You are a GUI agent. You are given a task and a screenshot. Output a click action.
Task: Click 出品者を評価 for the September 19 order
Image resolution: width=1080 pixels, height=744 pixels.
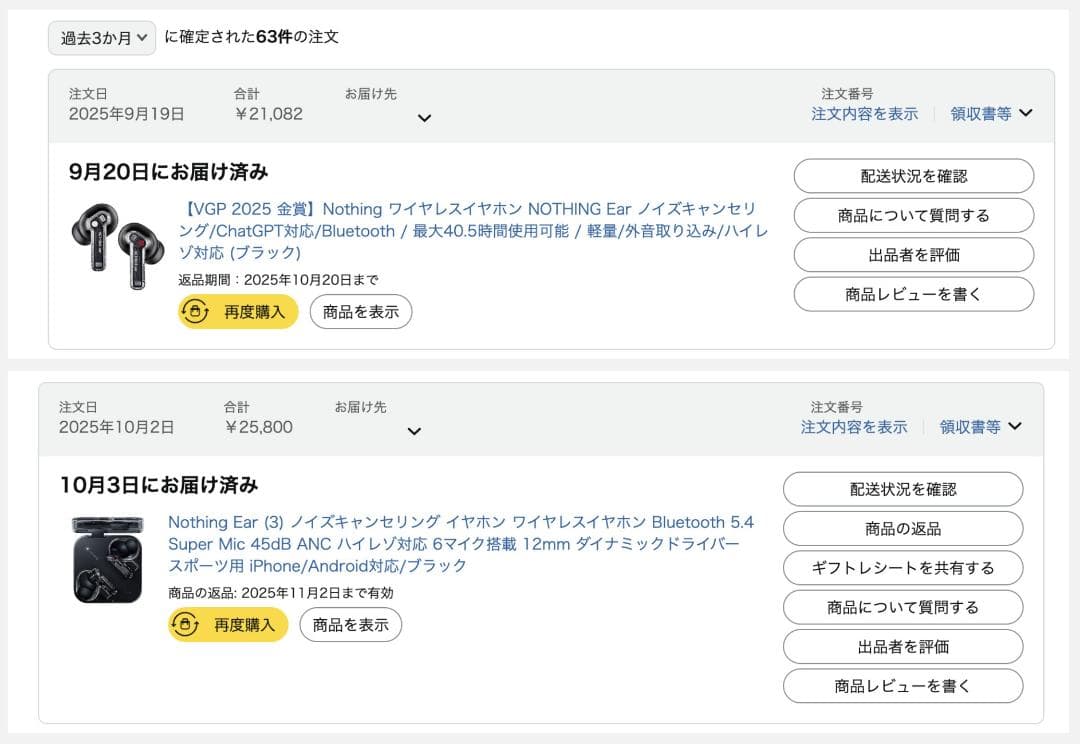coord(913,255)
